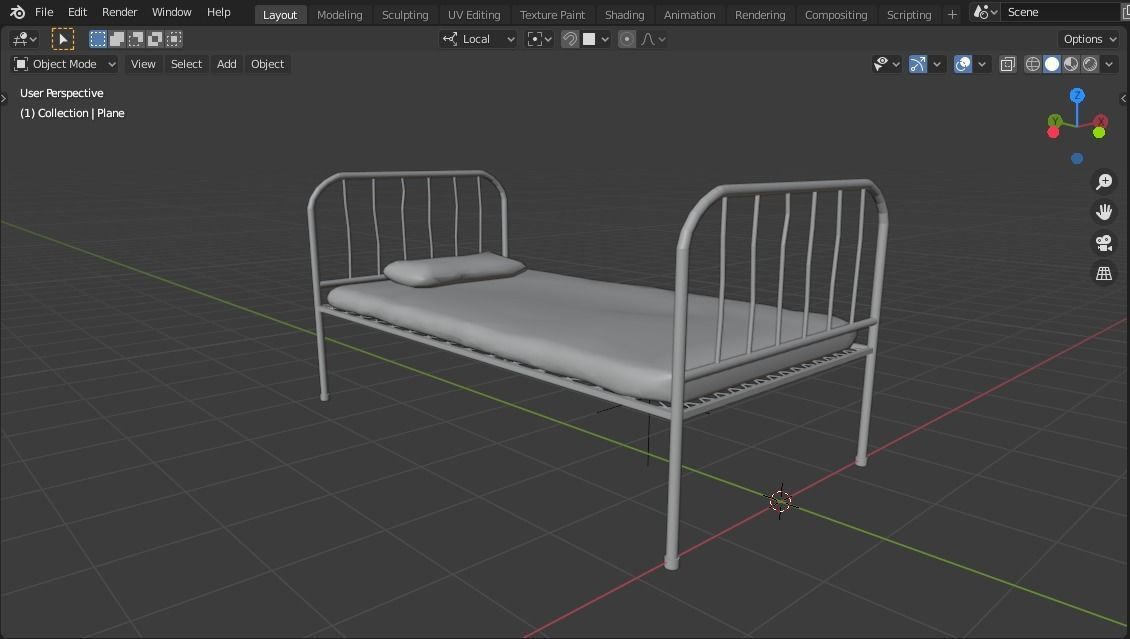Viewport: 1130px width, 639px height.
Task: Expand the shading options arrow
Action: tap(1109, 64)
